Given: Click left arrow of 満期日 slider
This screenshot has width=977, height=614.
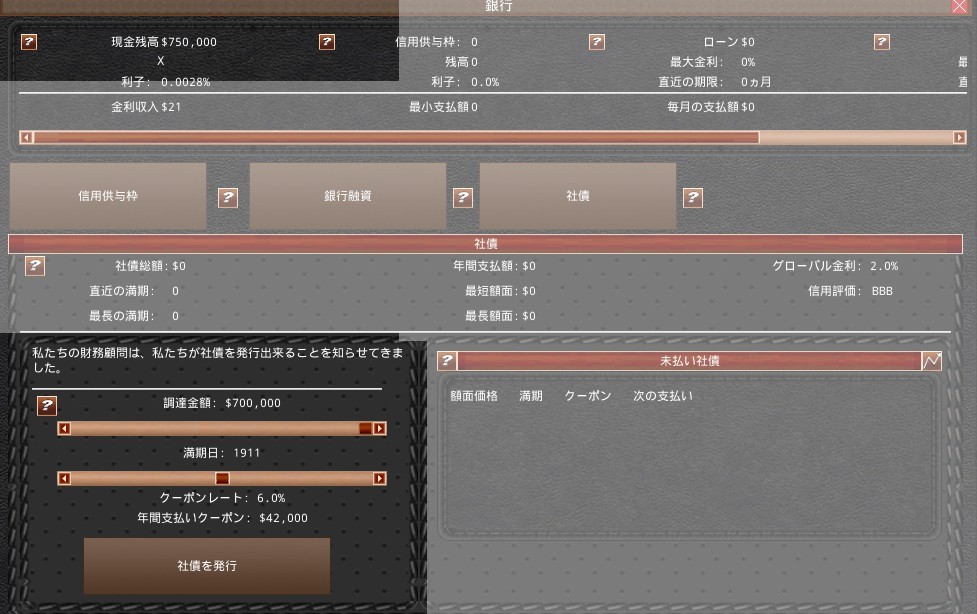Looking at the screenshot, I should coord(64,479).
